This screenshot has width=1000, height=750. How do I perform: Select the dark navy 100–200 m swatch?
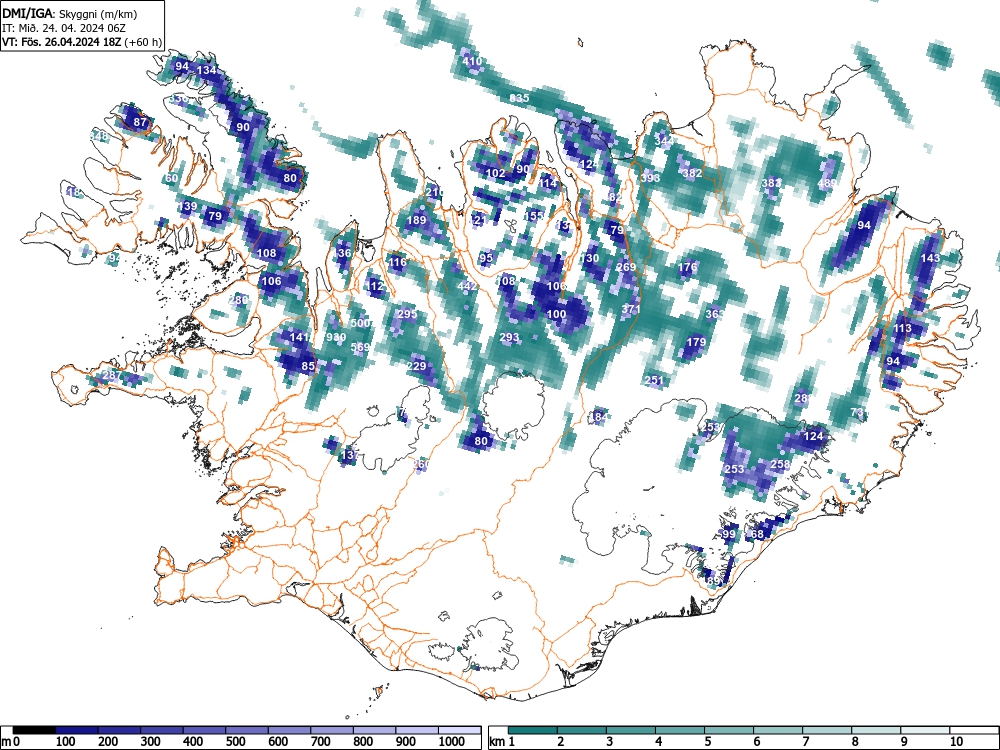click(77, 730)
